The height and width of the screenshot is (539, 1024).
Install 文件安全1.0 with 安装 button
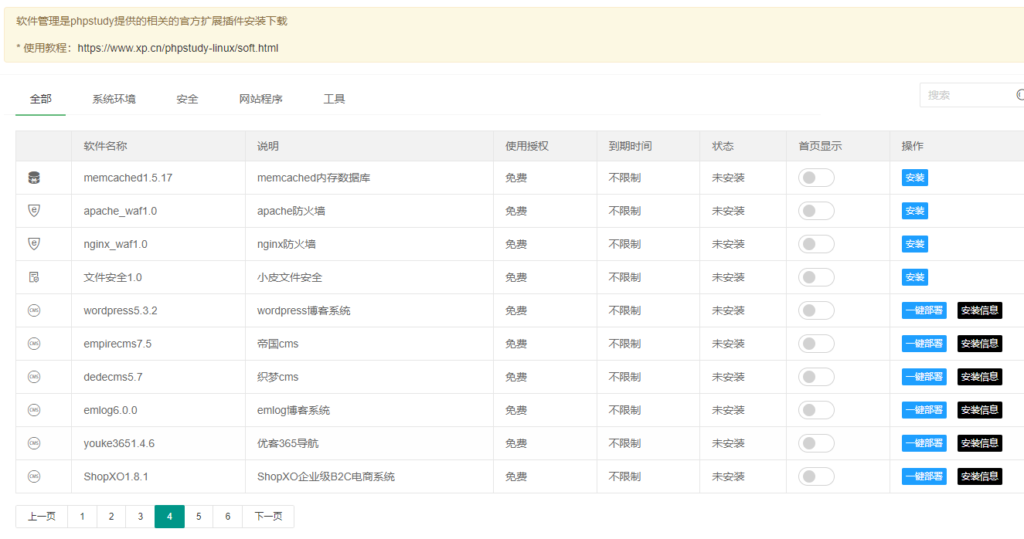coord(914,277)
